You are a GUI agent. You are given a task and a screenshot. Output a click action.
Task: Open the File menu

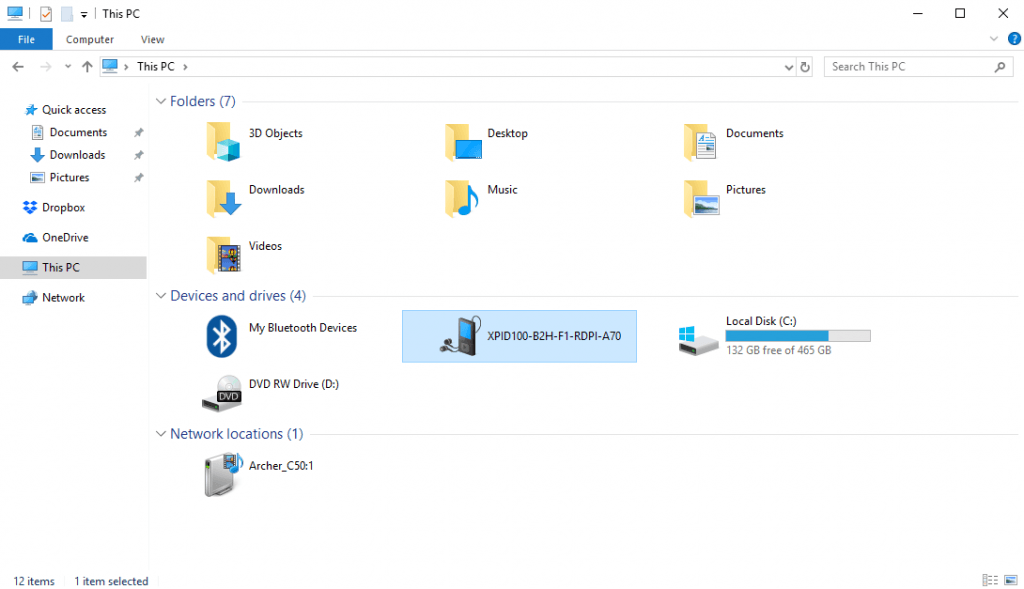coord(26,40)
